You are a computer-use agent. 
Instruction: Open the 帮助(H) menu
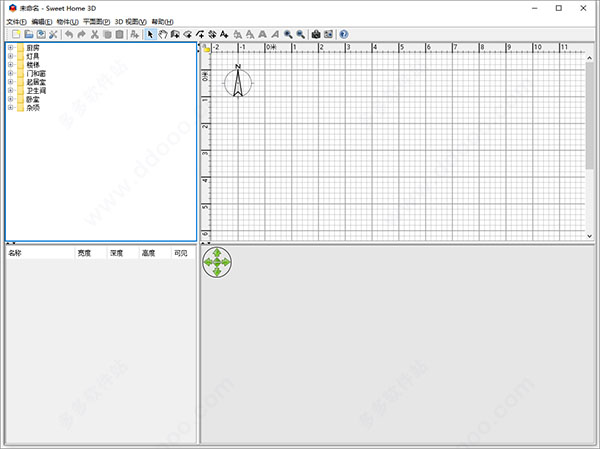coord(162,22)
